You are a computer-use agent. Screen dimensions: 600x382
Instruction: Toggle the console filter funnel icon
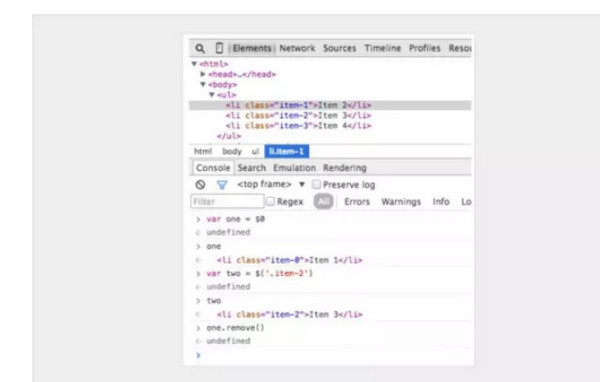(x=222, y=185)
